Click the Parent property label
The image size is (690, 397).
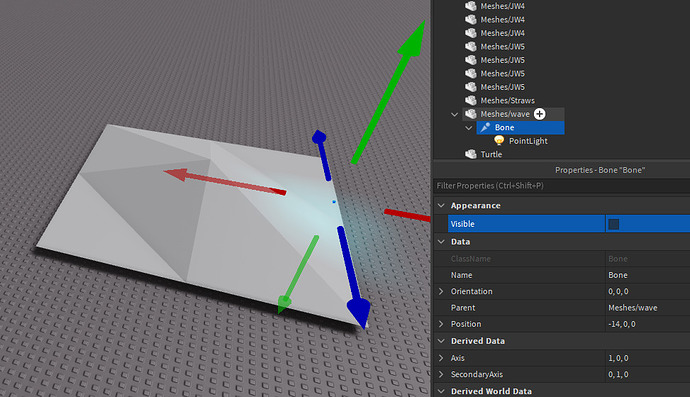[x=462, y=308]
